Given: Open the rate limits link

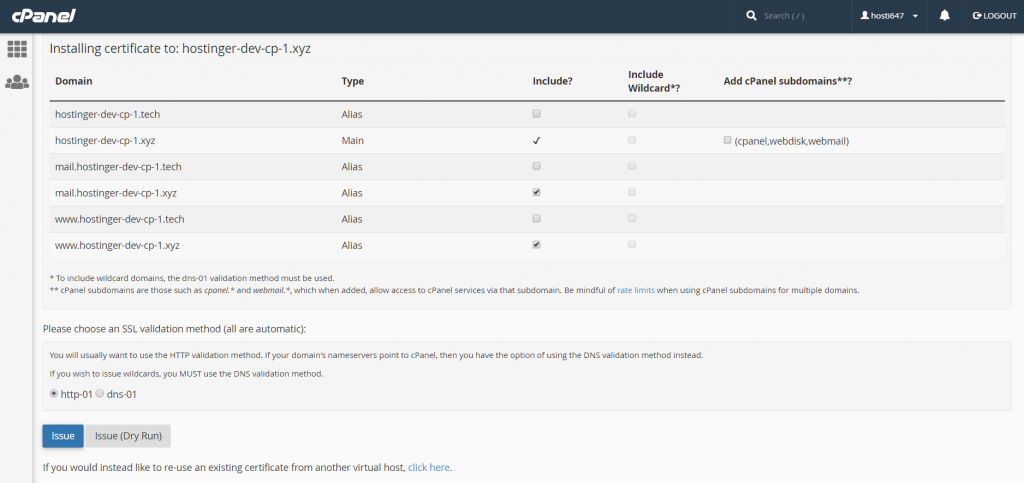Looking at the screenshot, I should click(x=636, y=290).
